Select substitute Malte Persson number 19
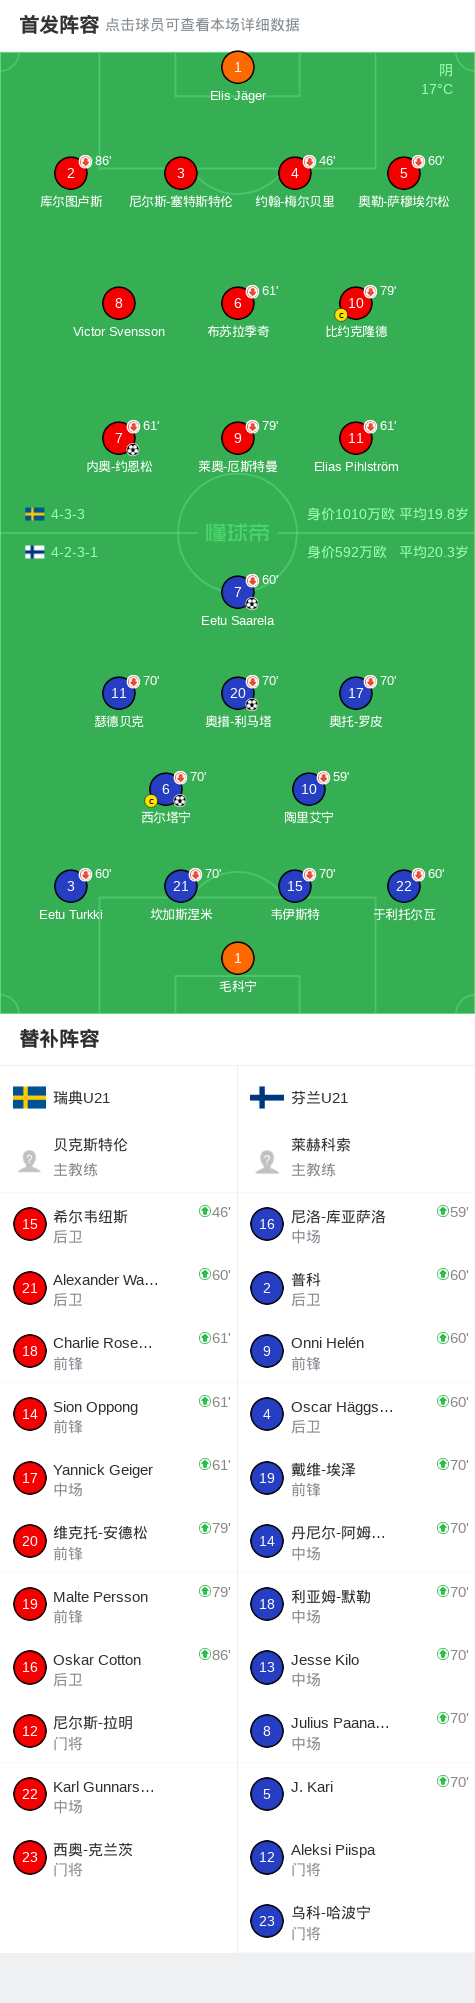The width and height of the screenshot is (475, 2003). pyautogui.click(x=30, y=1604)
